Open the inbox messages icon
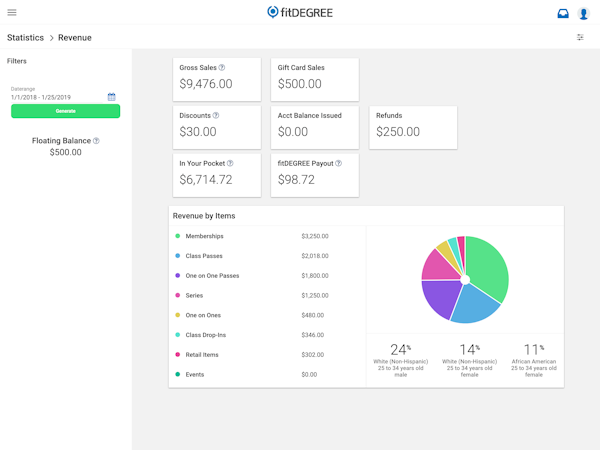The height and width of the screenshot is (450, 600). coord(563,13)
